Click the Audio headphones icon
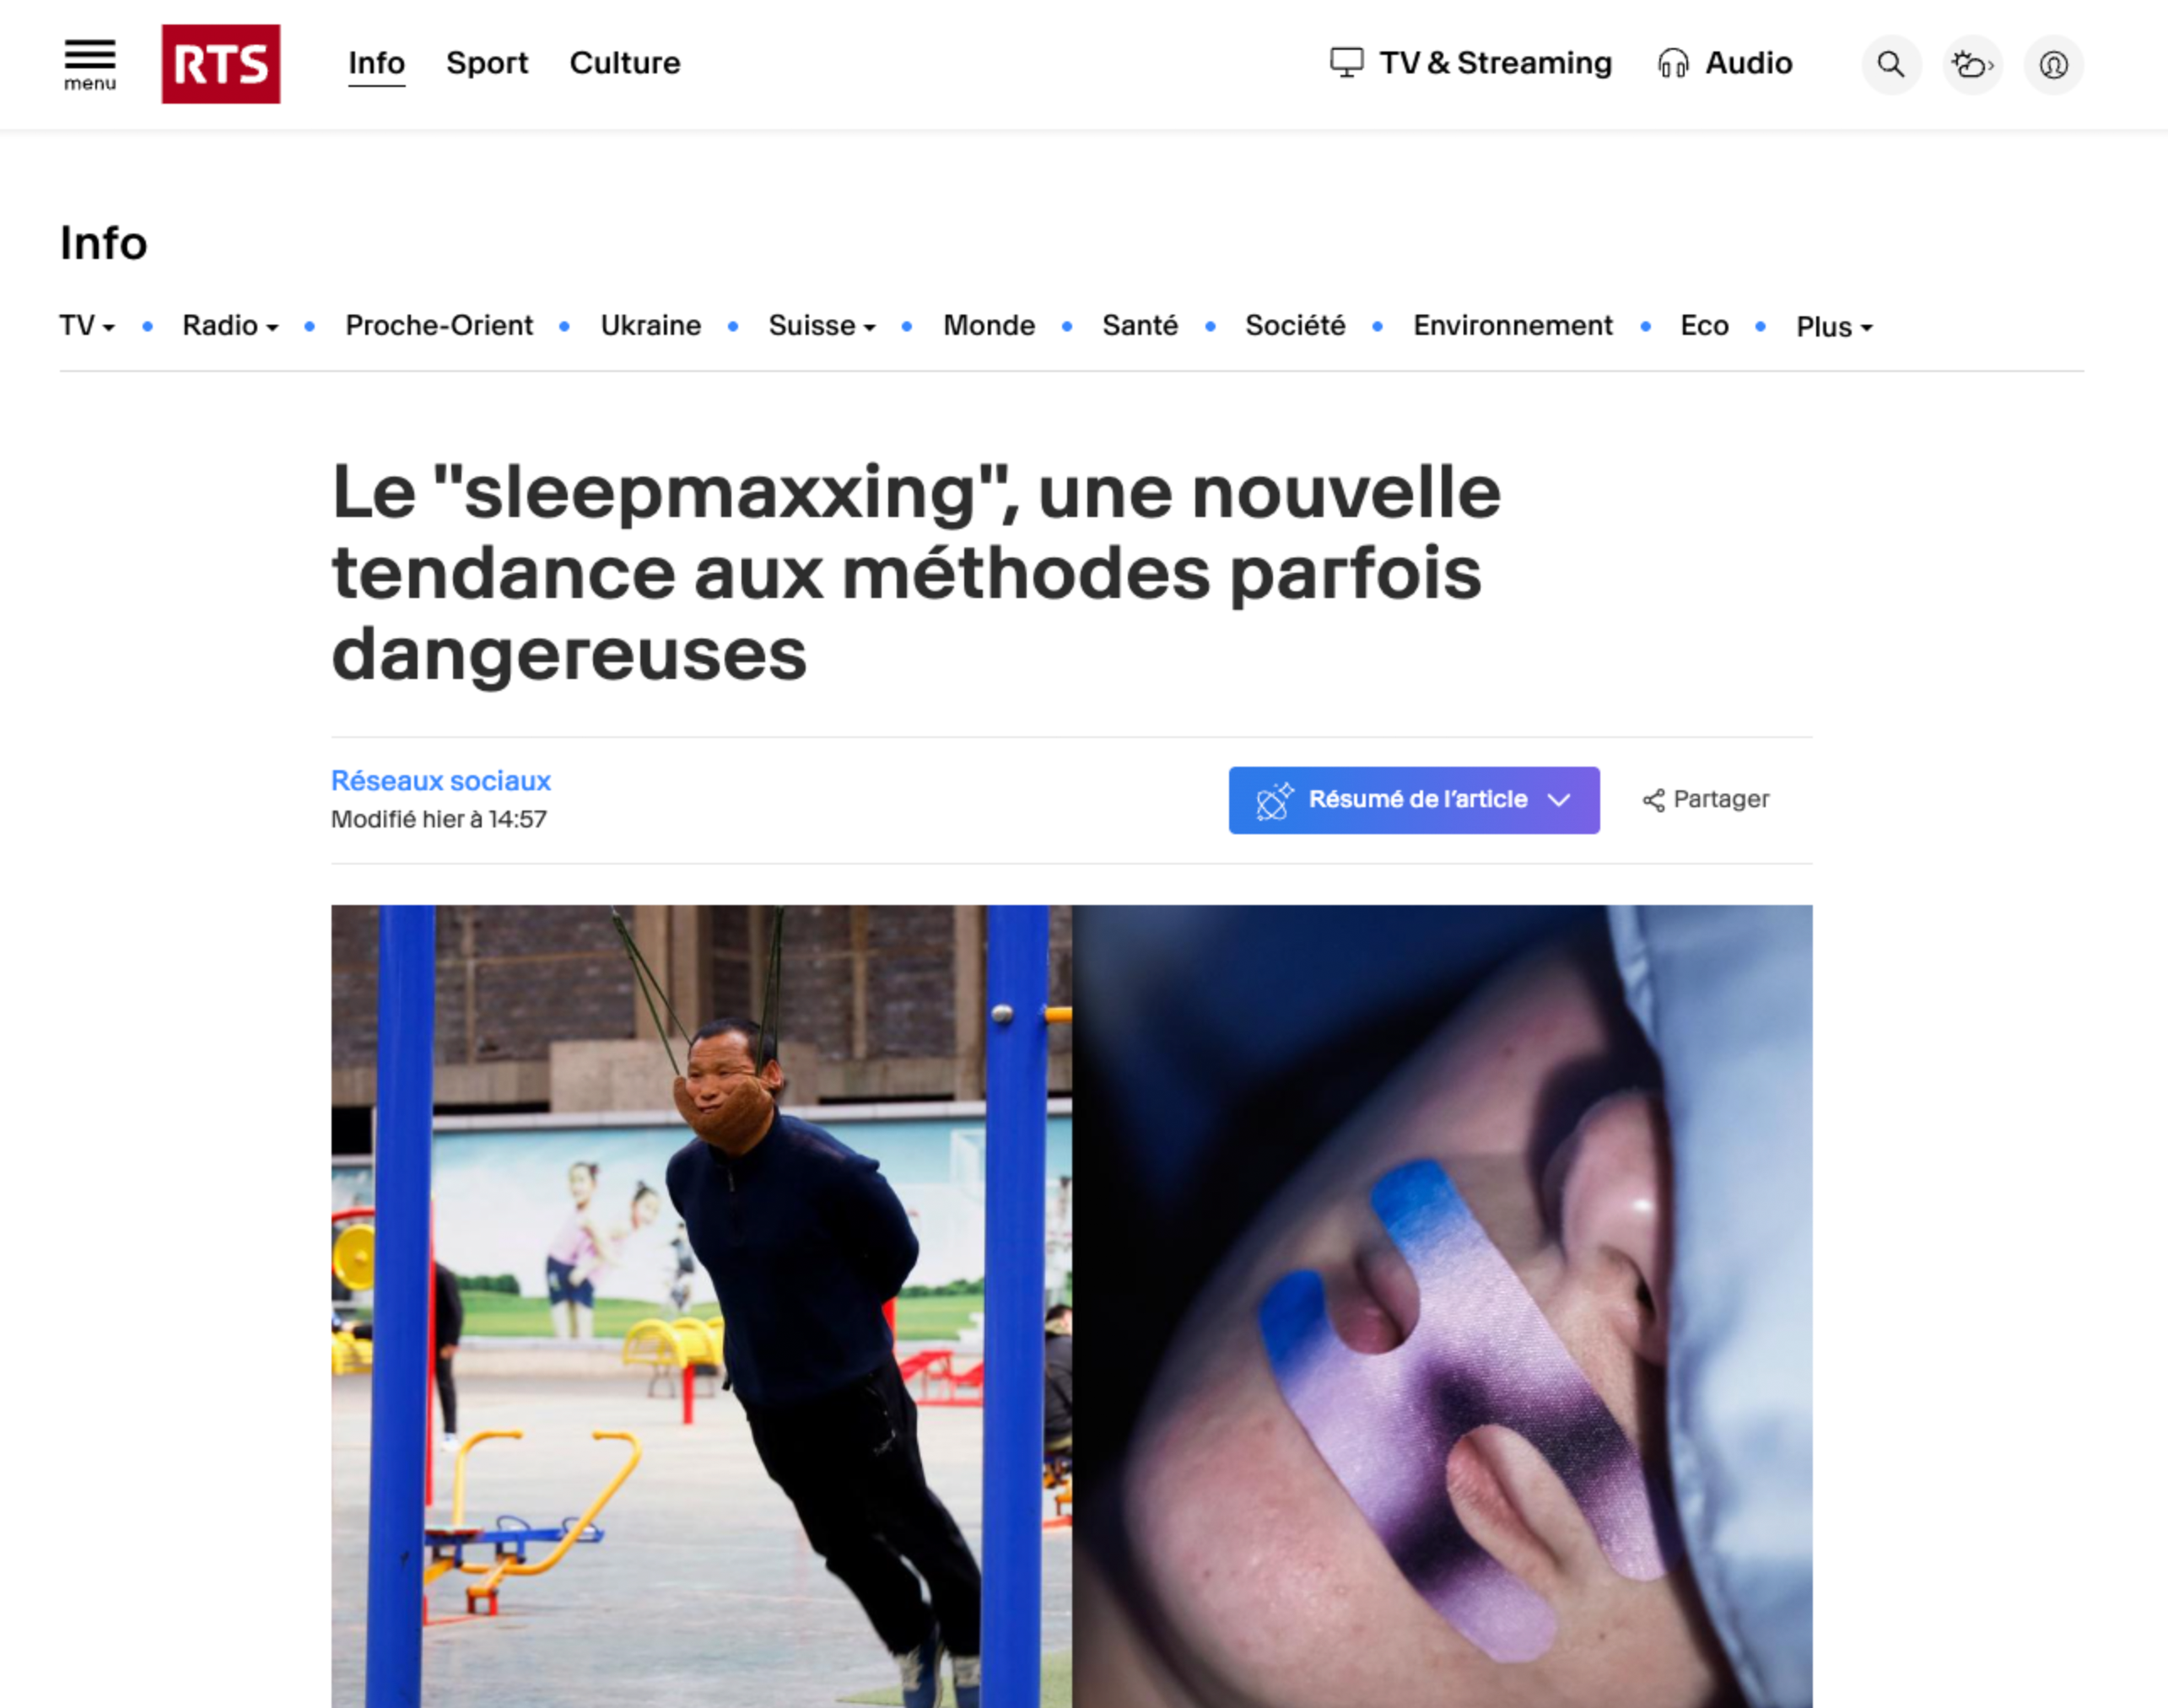This screenshot has width=2168, height=1708. [1673, 64]
